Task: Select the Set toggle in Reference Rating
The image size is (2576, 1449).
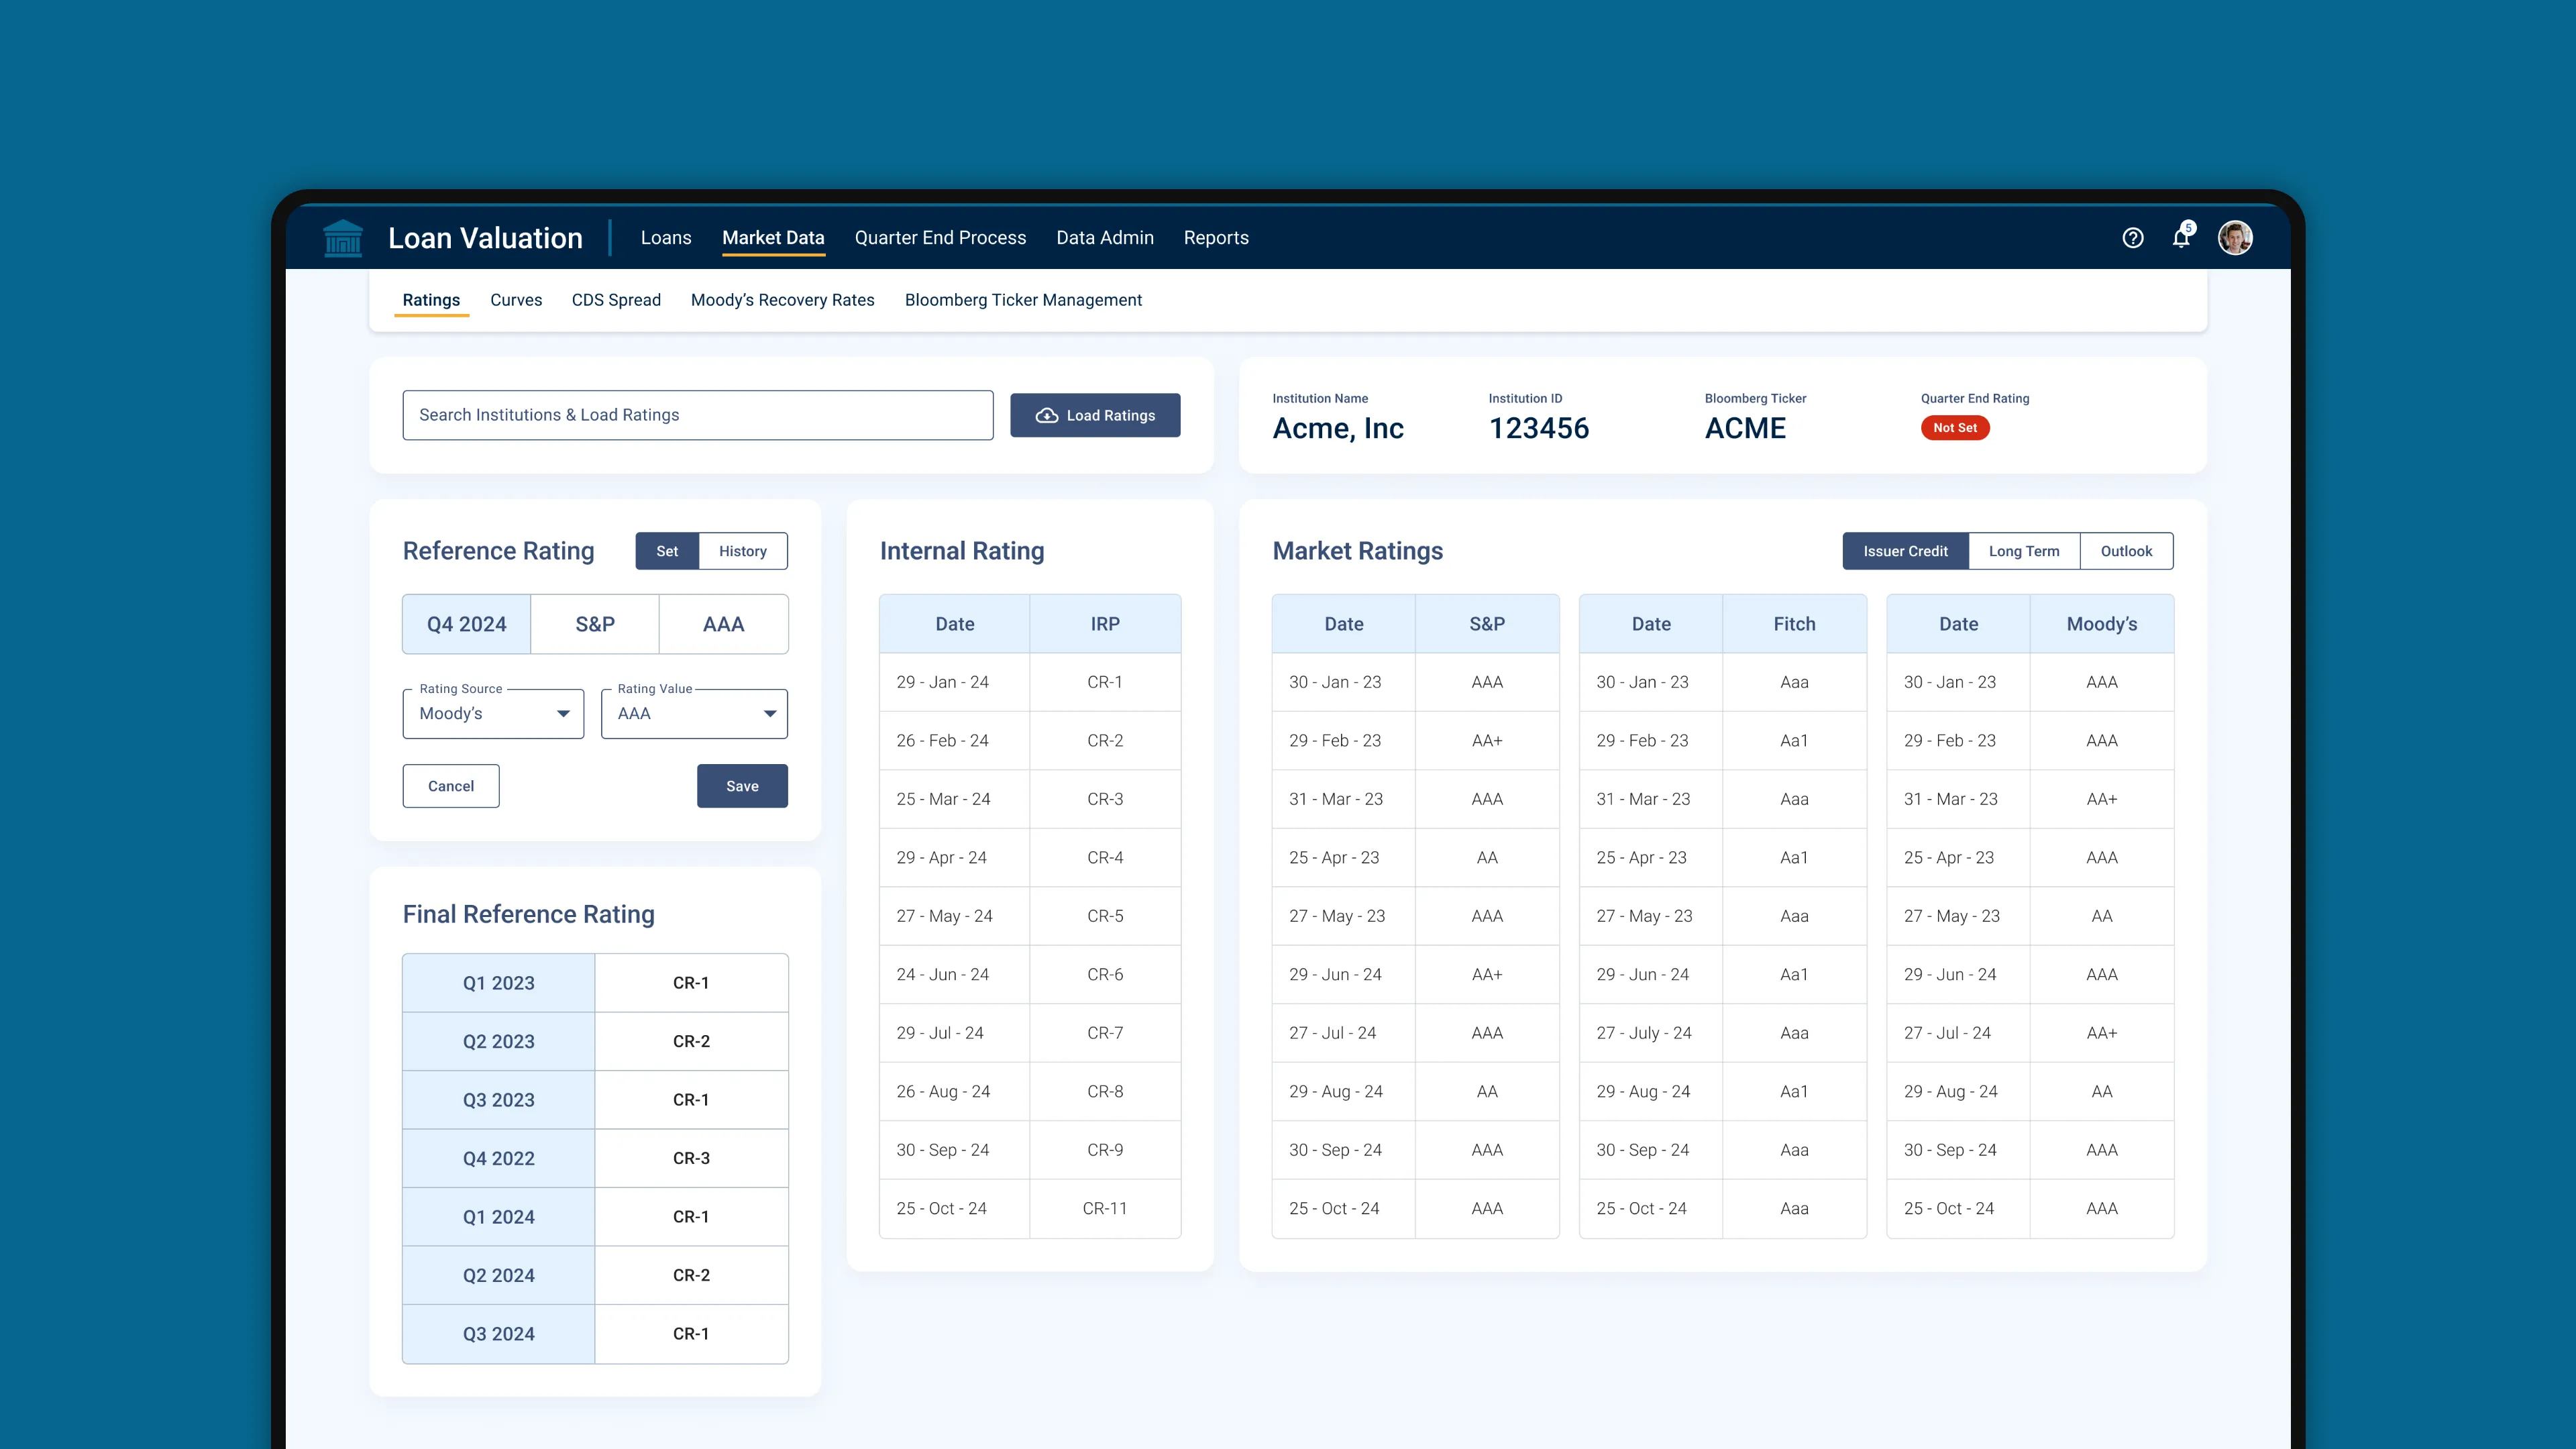Action: coord(667,551)
